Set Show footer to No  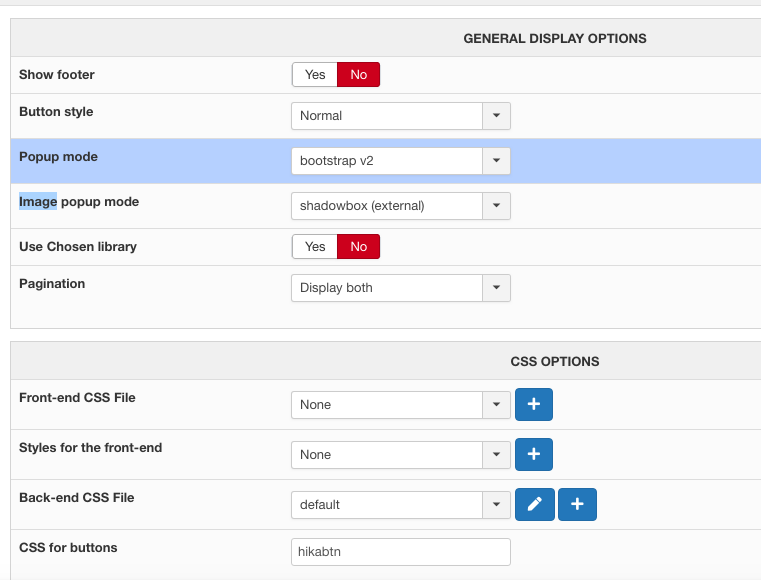coord(358,75)
